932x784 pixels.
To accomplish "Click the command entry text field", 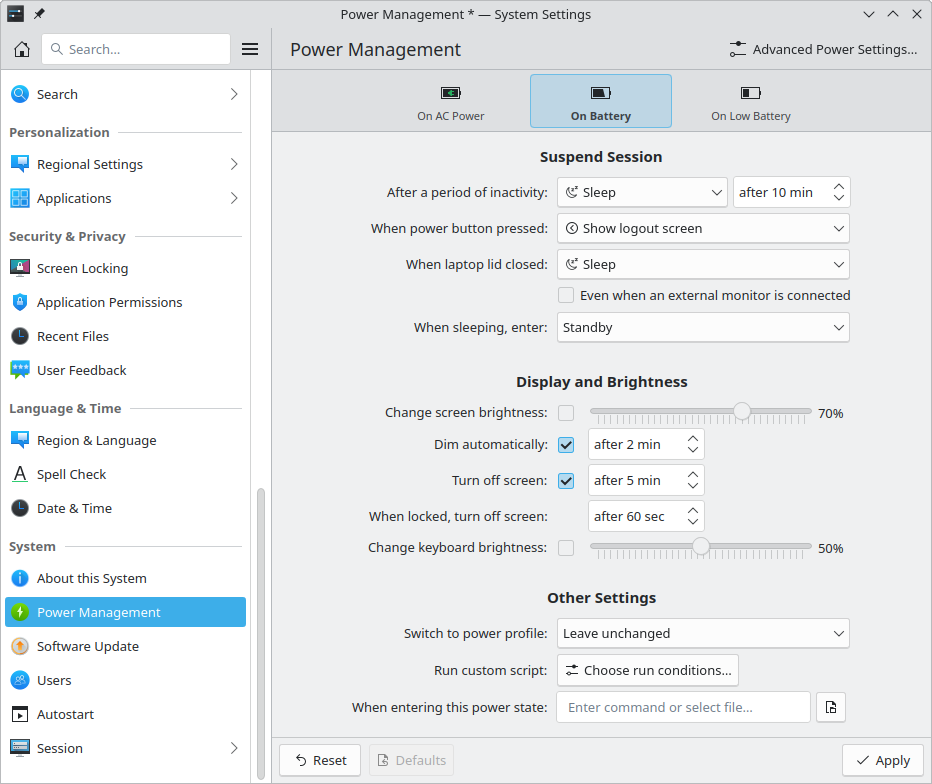I will 683,707.
